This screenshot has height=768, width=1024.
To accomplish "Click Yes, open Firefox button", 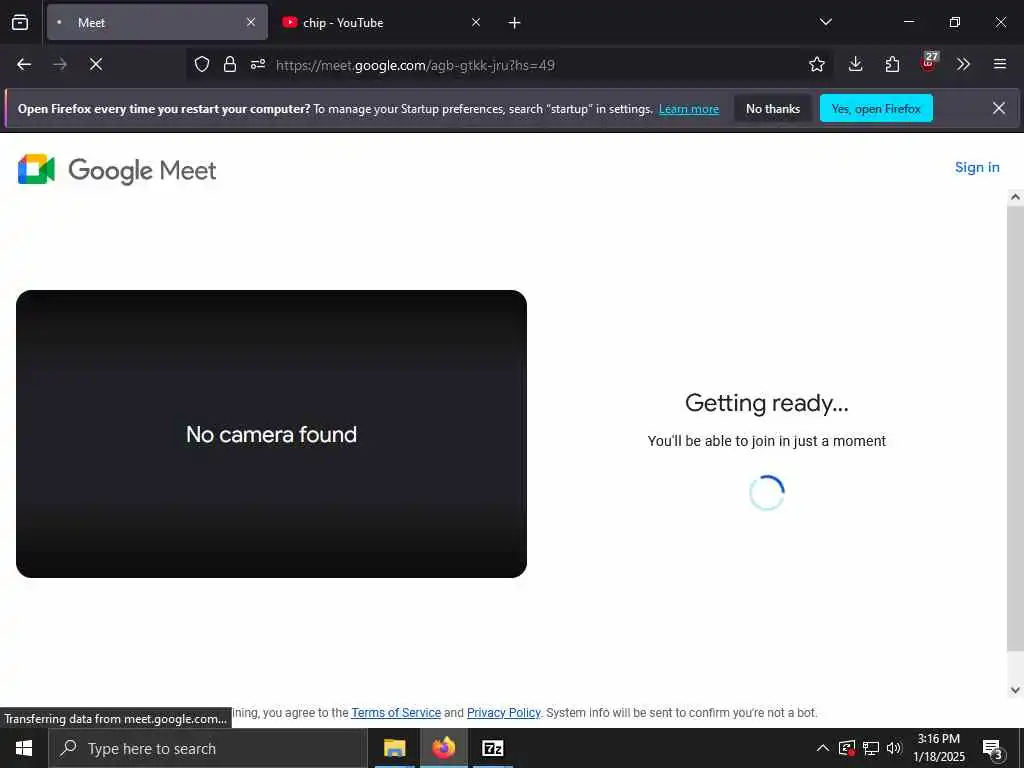I will tap(876, 109).
